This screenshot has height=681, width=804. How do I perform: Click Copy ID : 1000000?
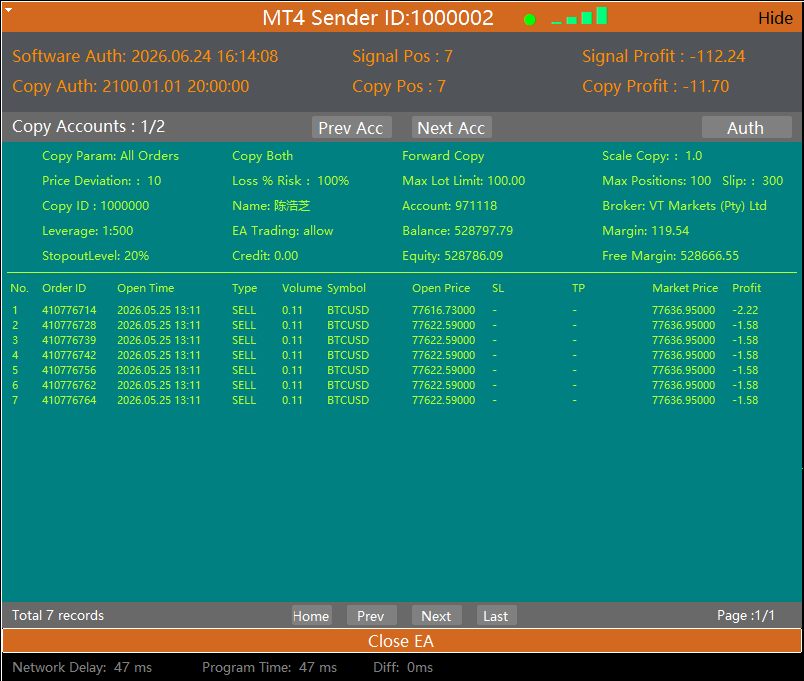95,206
